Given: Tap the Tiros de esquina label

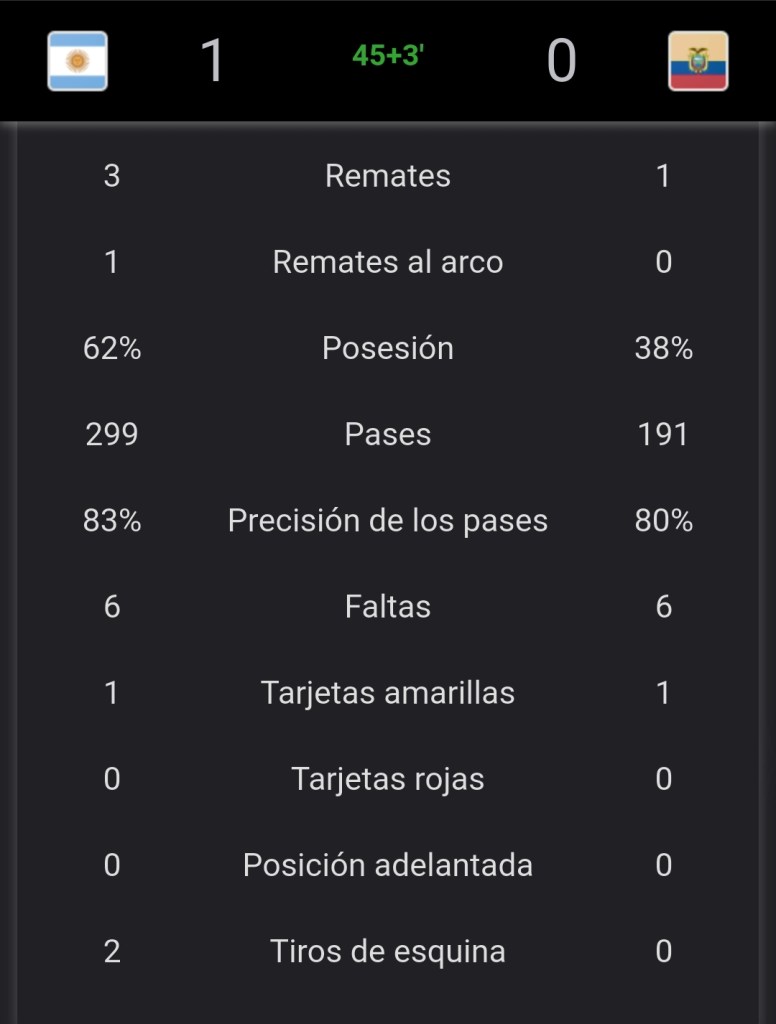Looking at the screenshot, I should point(388,950).
